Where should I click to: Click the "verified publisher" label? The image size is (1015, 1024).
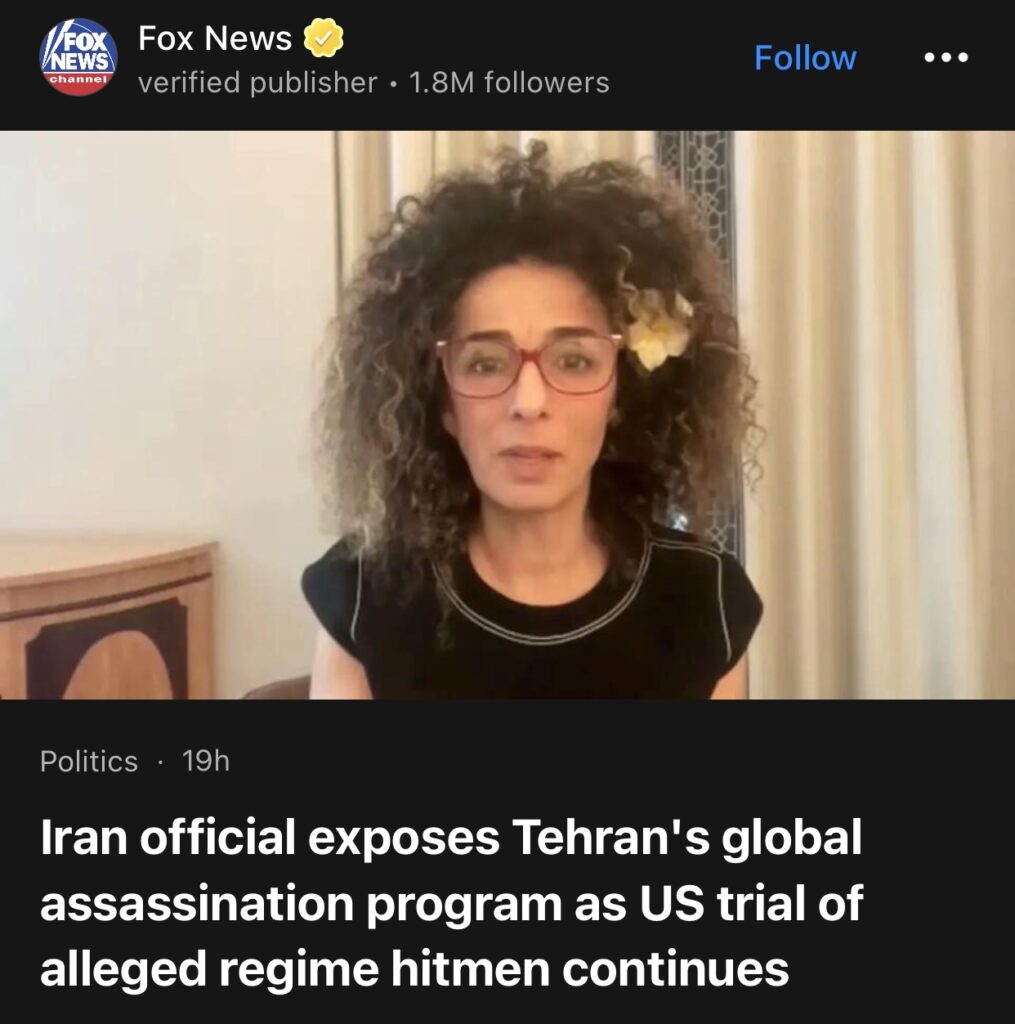[x=257, y=83]
